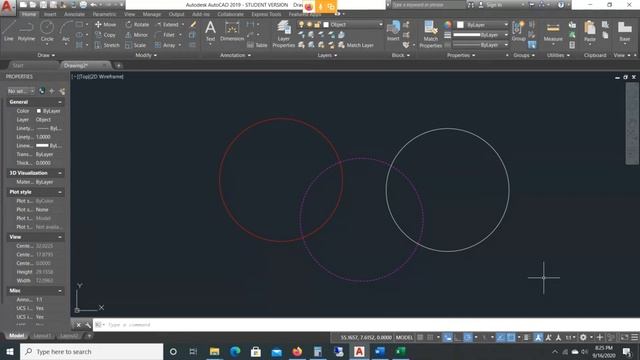The image size is (640, 360).
Task: Click the Match Layer button
Action: tap(356, 45)
